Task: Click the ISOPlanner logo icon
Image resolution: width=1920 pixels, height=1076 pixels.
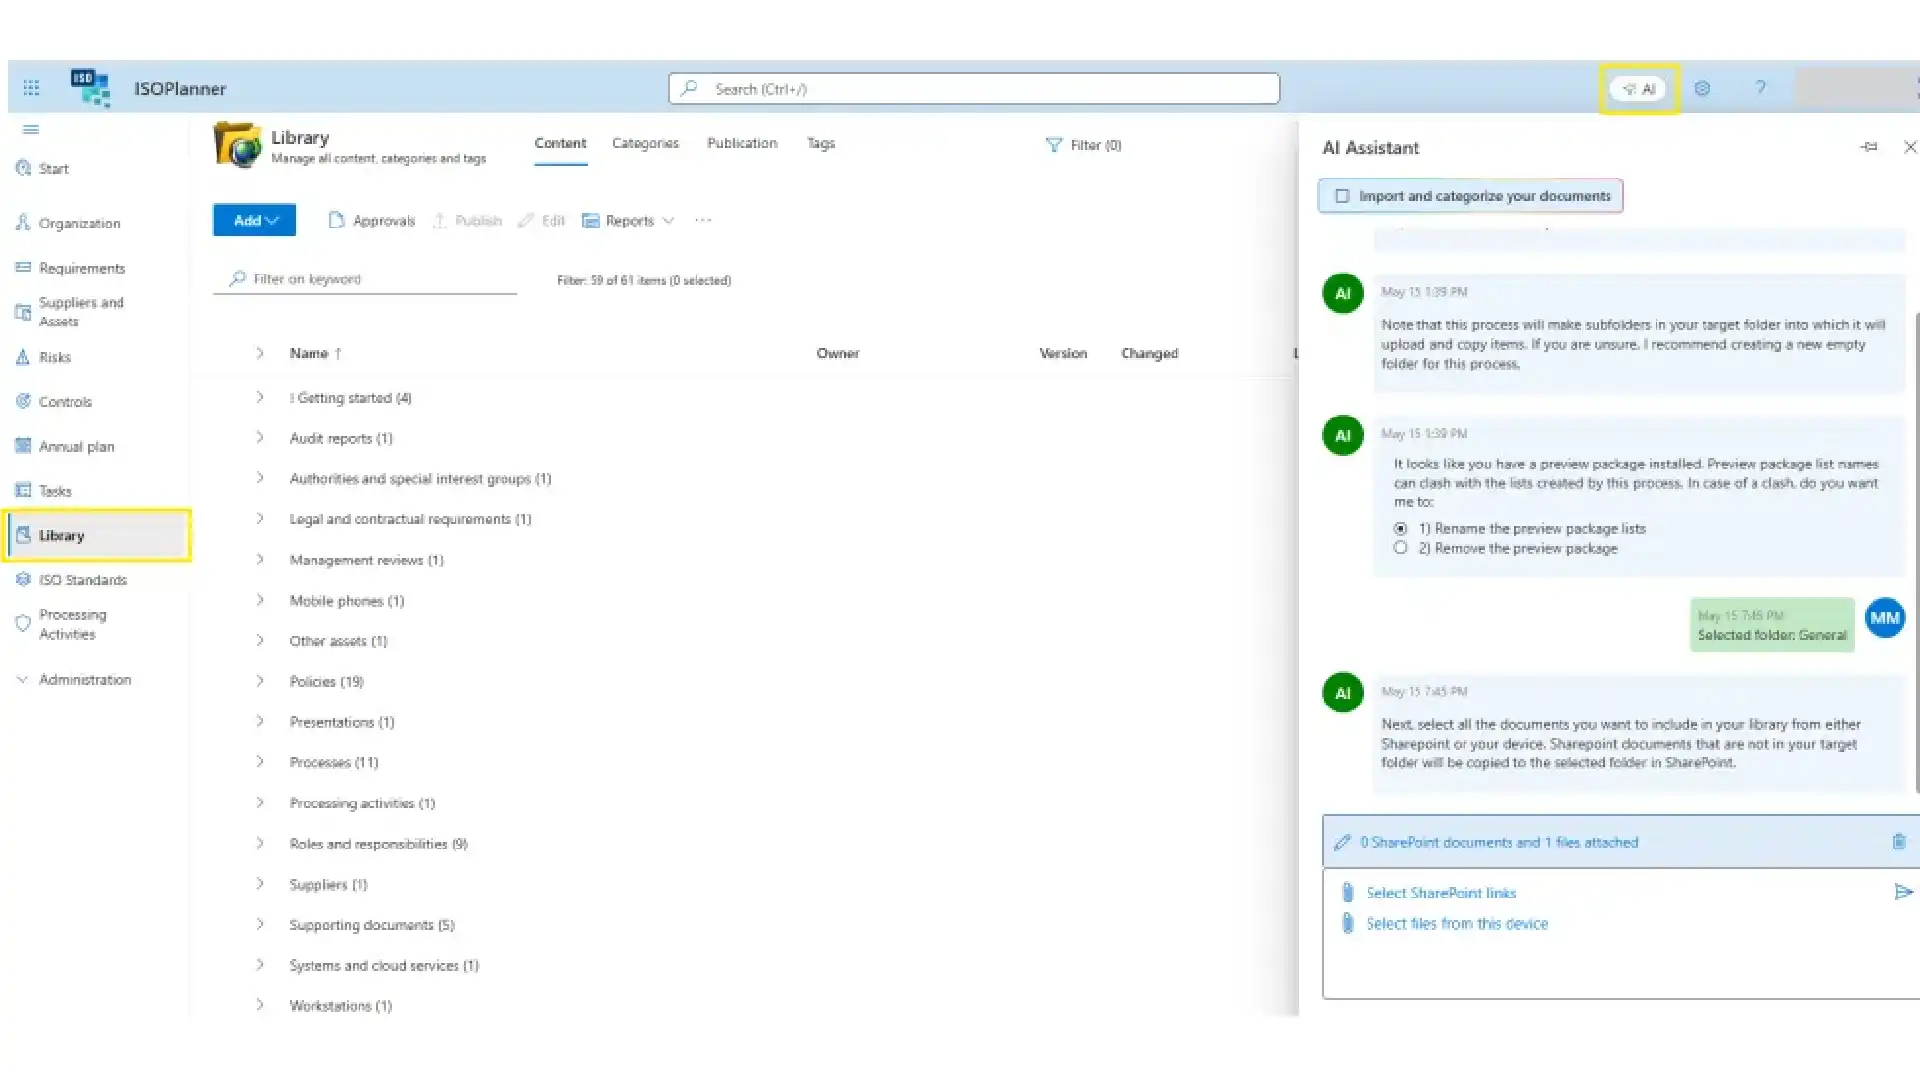Action: coord(90,88)
